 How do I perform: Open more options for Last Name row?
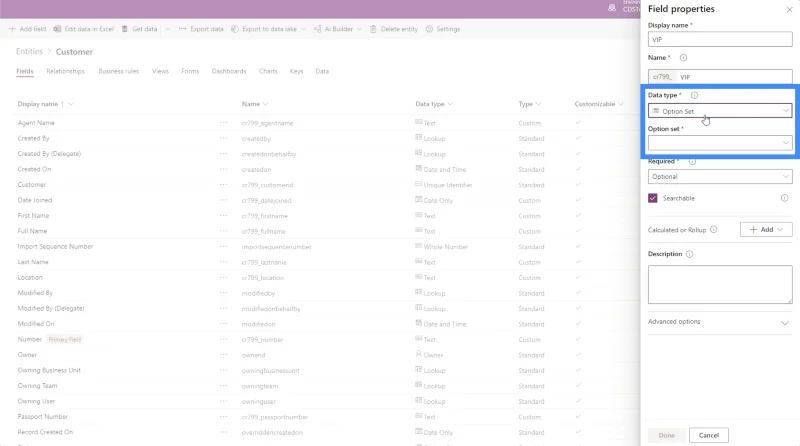coord(223,262)
